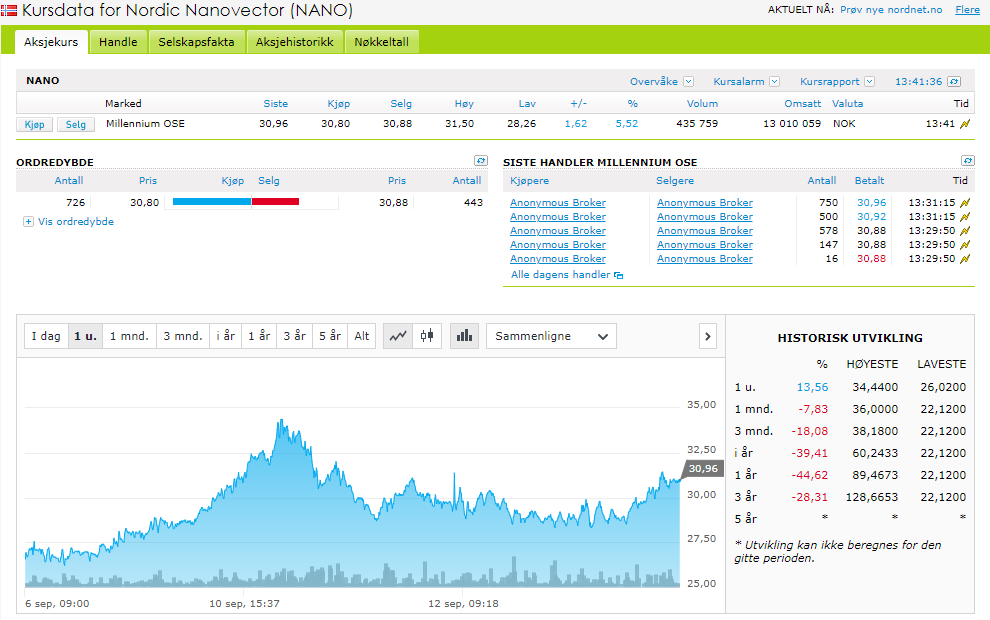Sort order depth by Kjøp column header
This screenshot has width=990, height=620.
(x=232, y=181)
